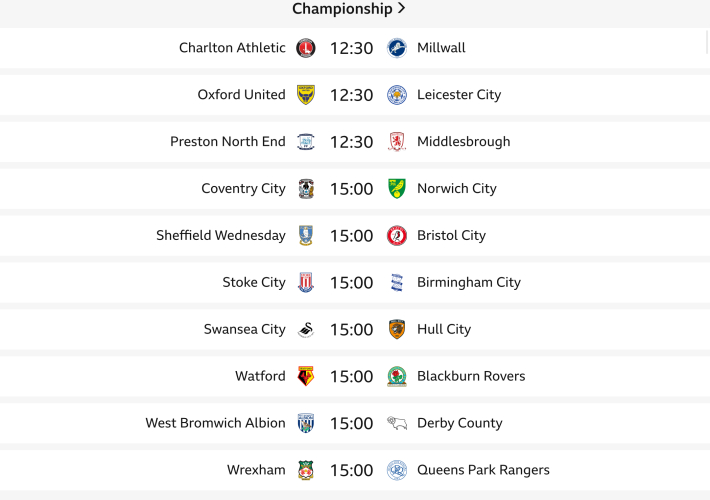Click the Watford club crest
The width and height of the screenshot is (710, 500).
click(306, 377)
